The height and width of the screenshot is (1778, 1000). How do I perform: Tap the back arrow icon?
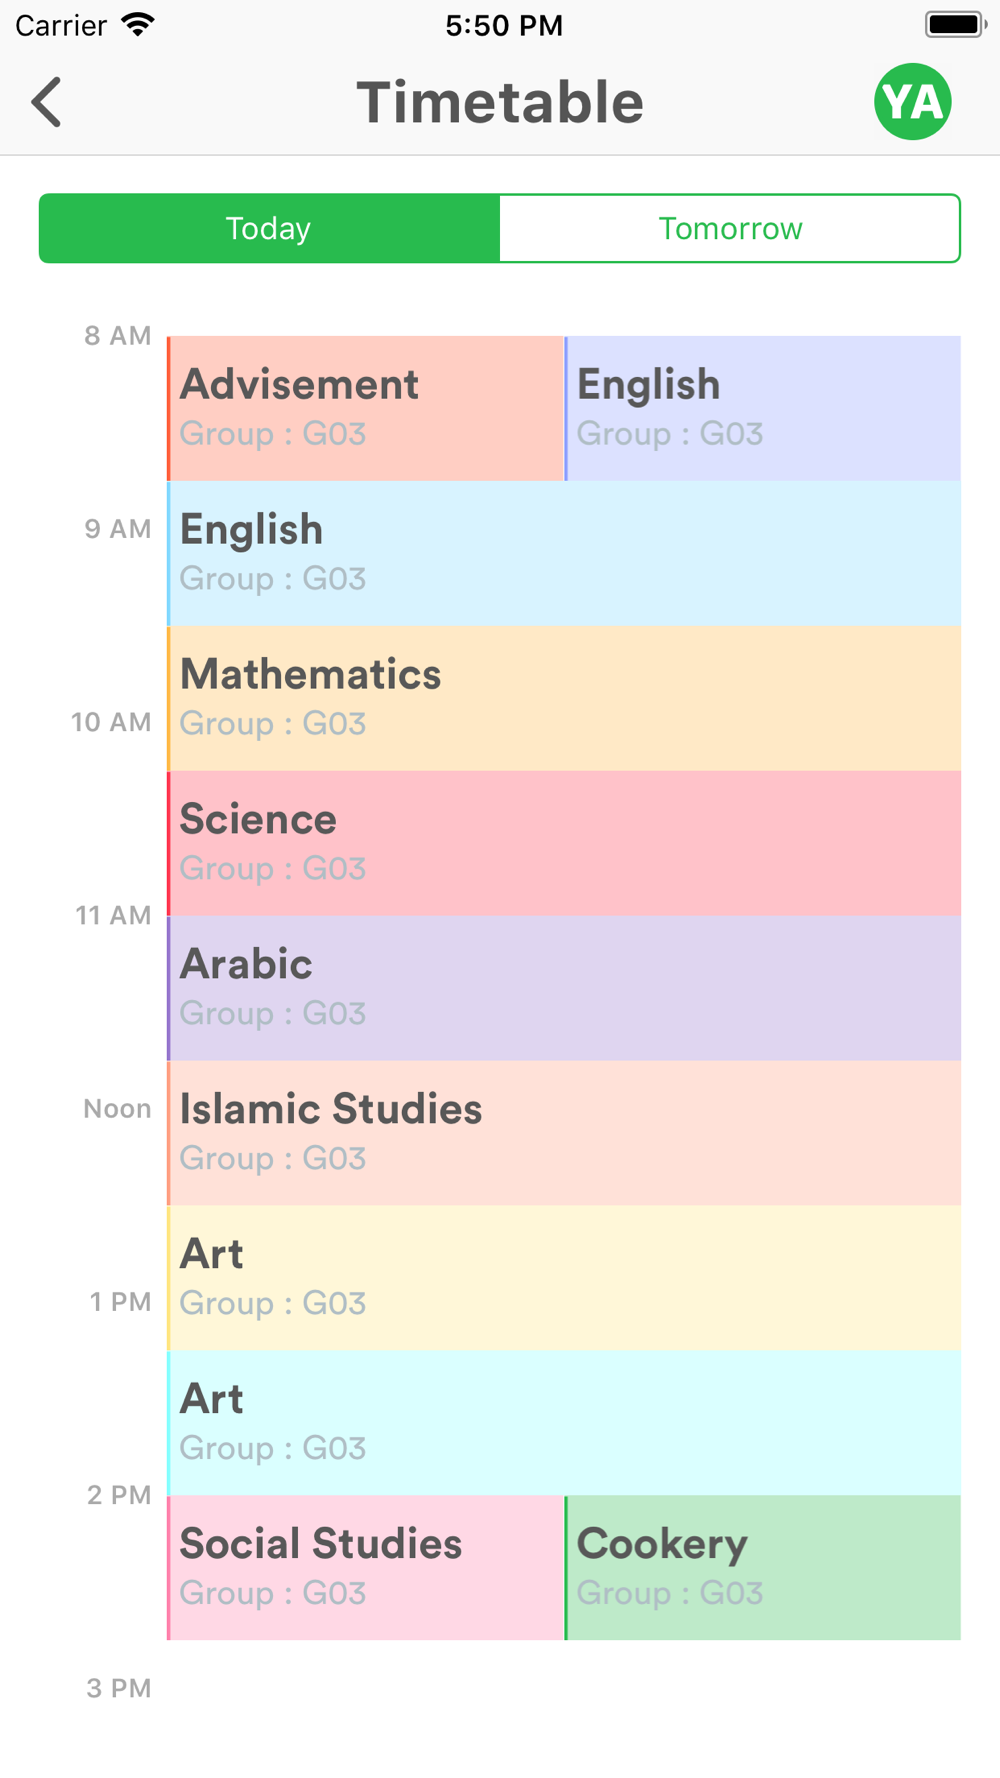pyautogui.click(x=47, y=102)
